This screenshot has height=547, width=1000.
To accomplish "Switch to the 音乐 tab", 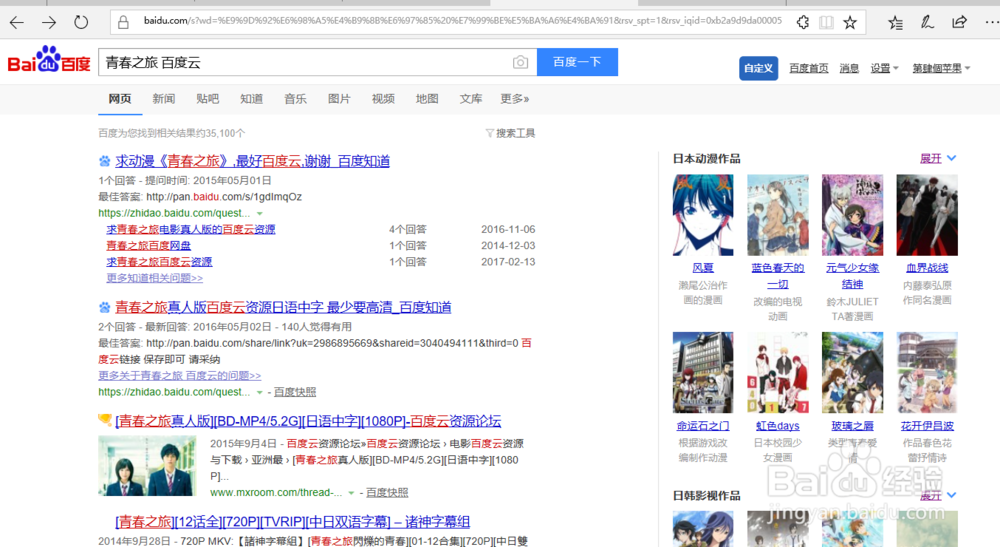I will (295, 99).
